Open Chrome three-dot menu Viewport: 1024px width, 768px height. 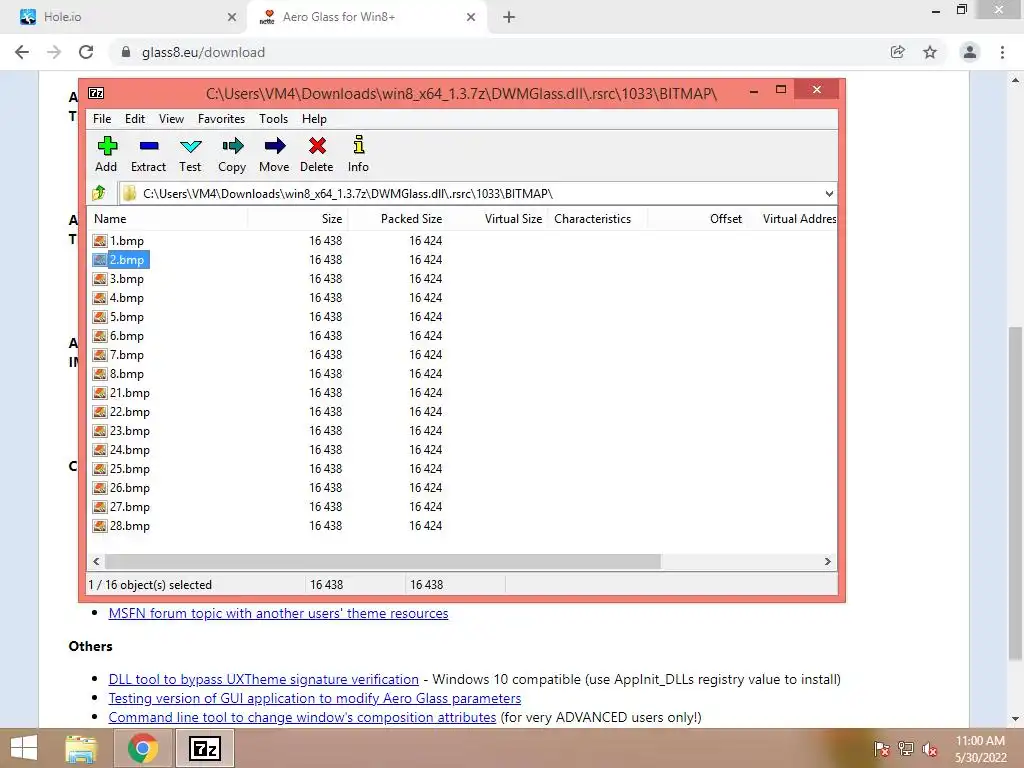[x=1002, y=52]
